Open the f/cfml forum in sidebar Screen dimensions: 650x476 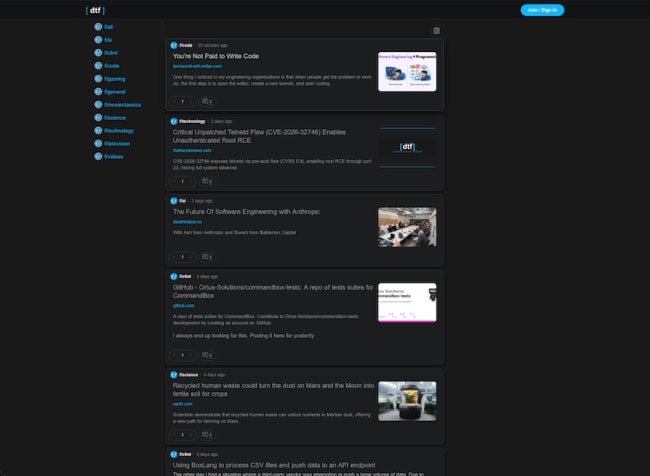[111, 53]
